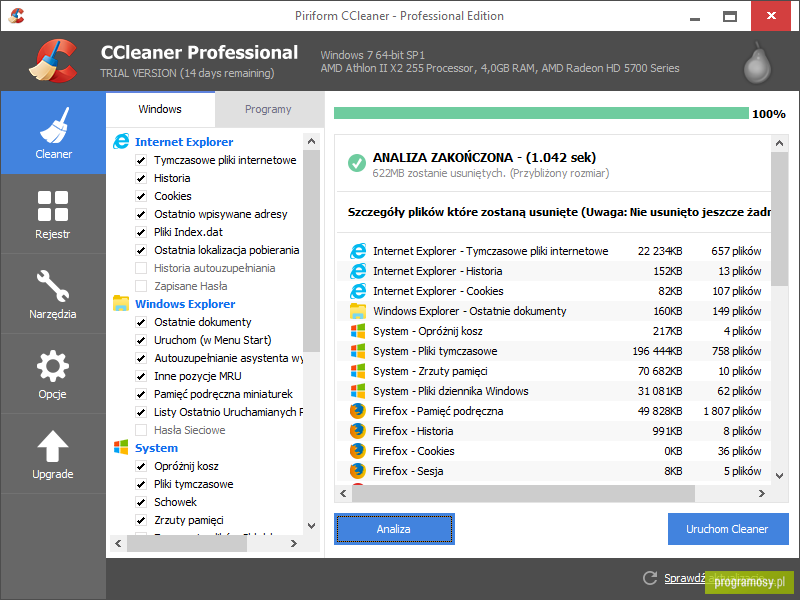This screenshot has height=600, width=800.
Task: Open the Opcje gear settings section
Action: point(53,374)
